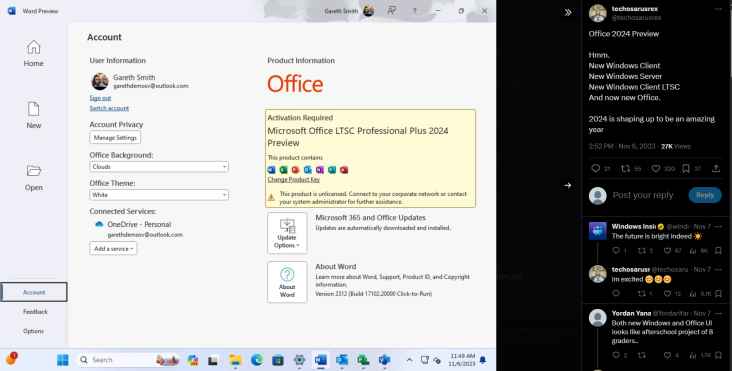The image size is (732, 371).
Task: Open the Windows Insider profile avatar
Action: pos(598,231)
